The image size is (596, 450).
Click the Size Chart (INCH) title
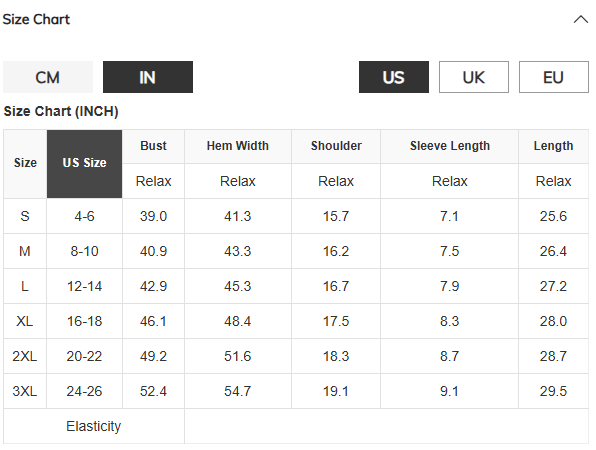pyautogui.click(x=61, y=111)
